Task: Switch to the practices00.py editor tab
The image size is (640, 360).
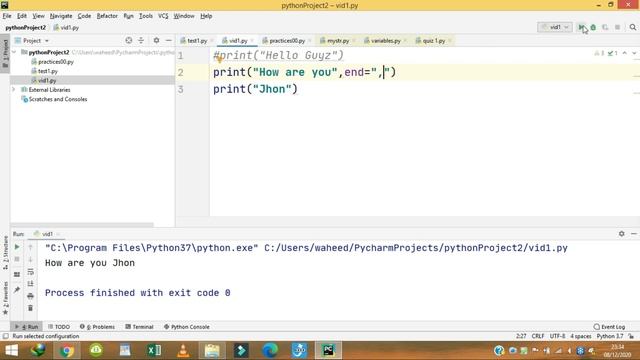Action: coord(287,40)
